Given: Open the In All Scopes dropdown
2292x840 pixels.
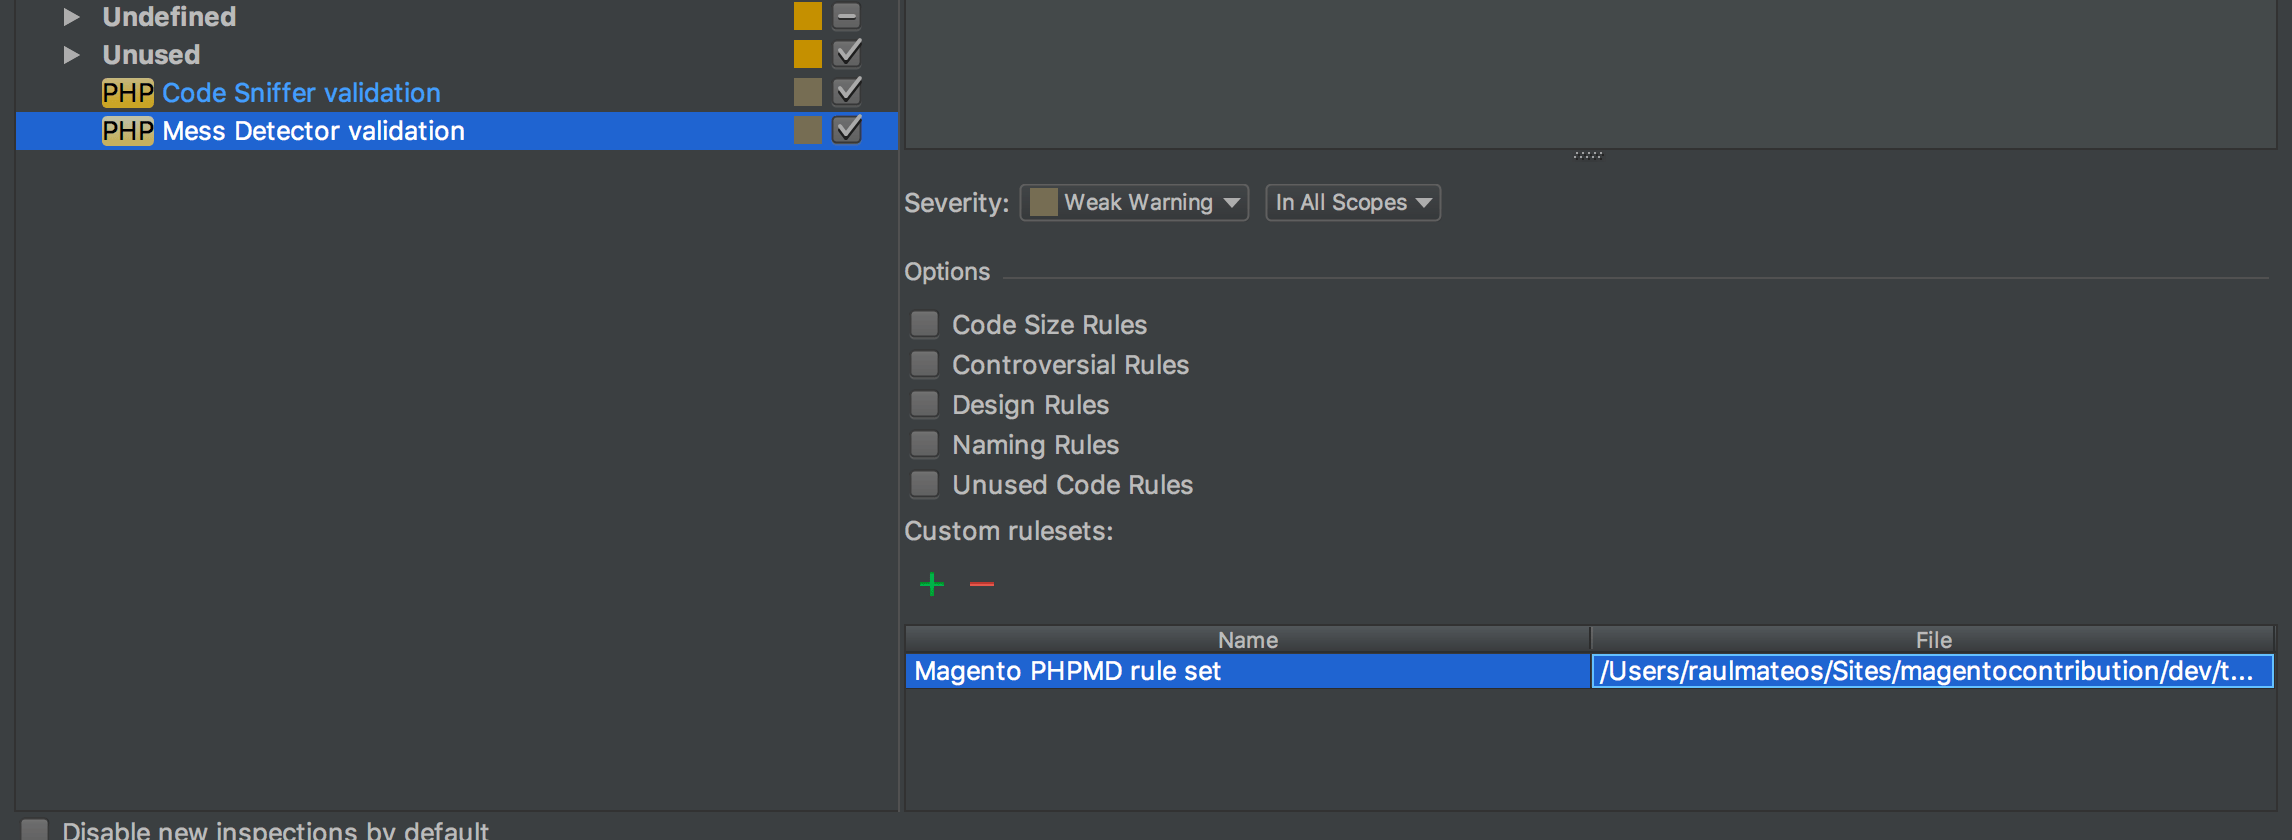Looking at the screenshot, I should pyautogui.click(x=1352, y=203).
